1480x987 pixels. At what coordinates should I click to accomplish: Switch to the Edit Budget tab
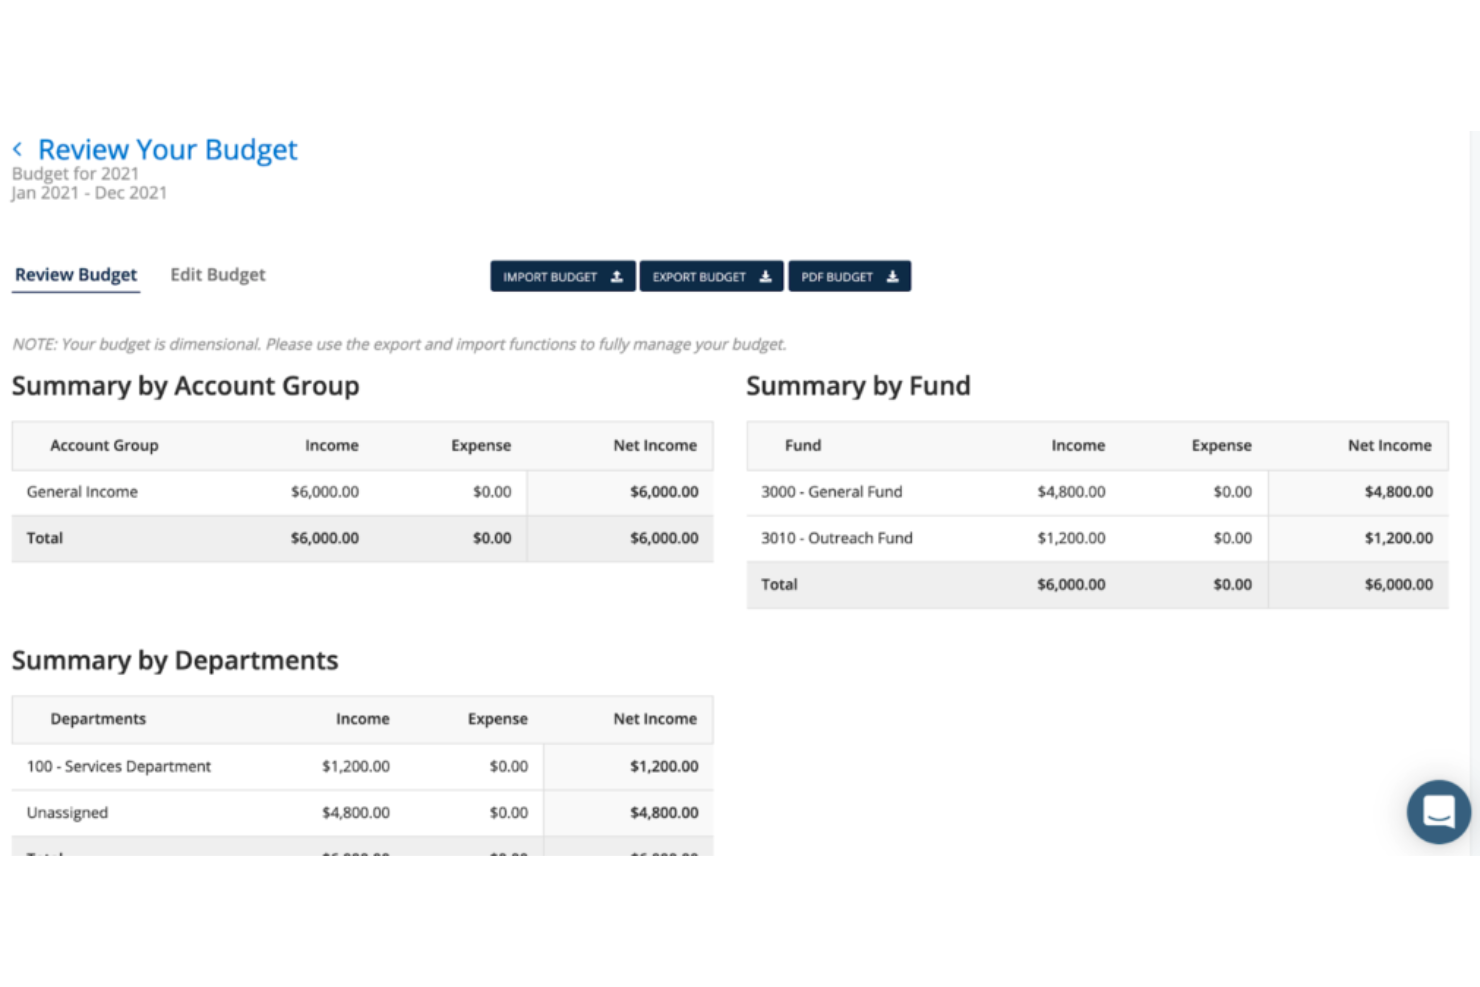pos(217,274)
